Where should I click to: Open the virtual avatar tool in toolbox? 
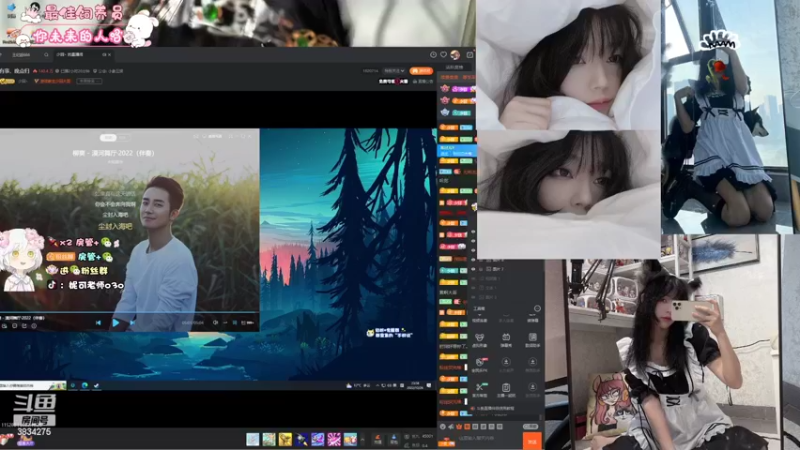click(480, 340)
